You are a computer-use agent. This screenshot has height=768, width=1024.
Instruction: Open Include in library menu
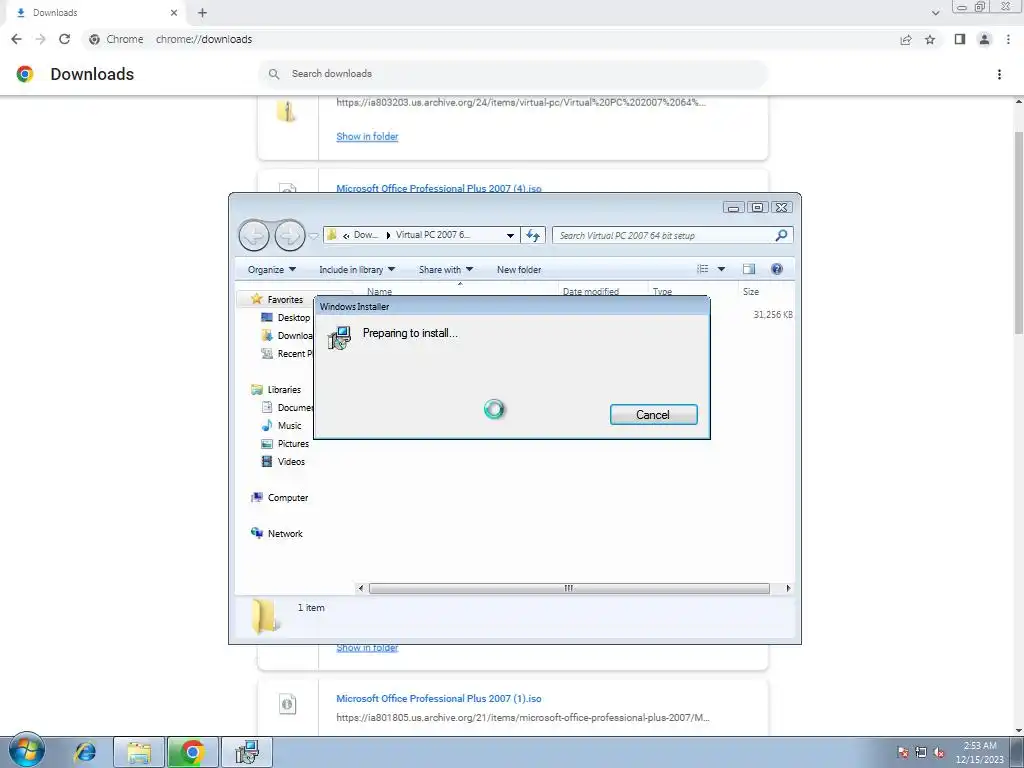point(357,269)
